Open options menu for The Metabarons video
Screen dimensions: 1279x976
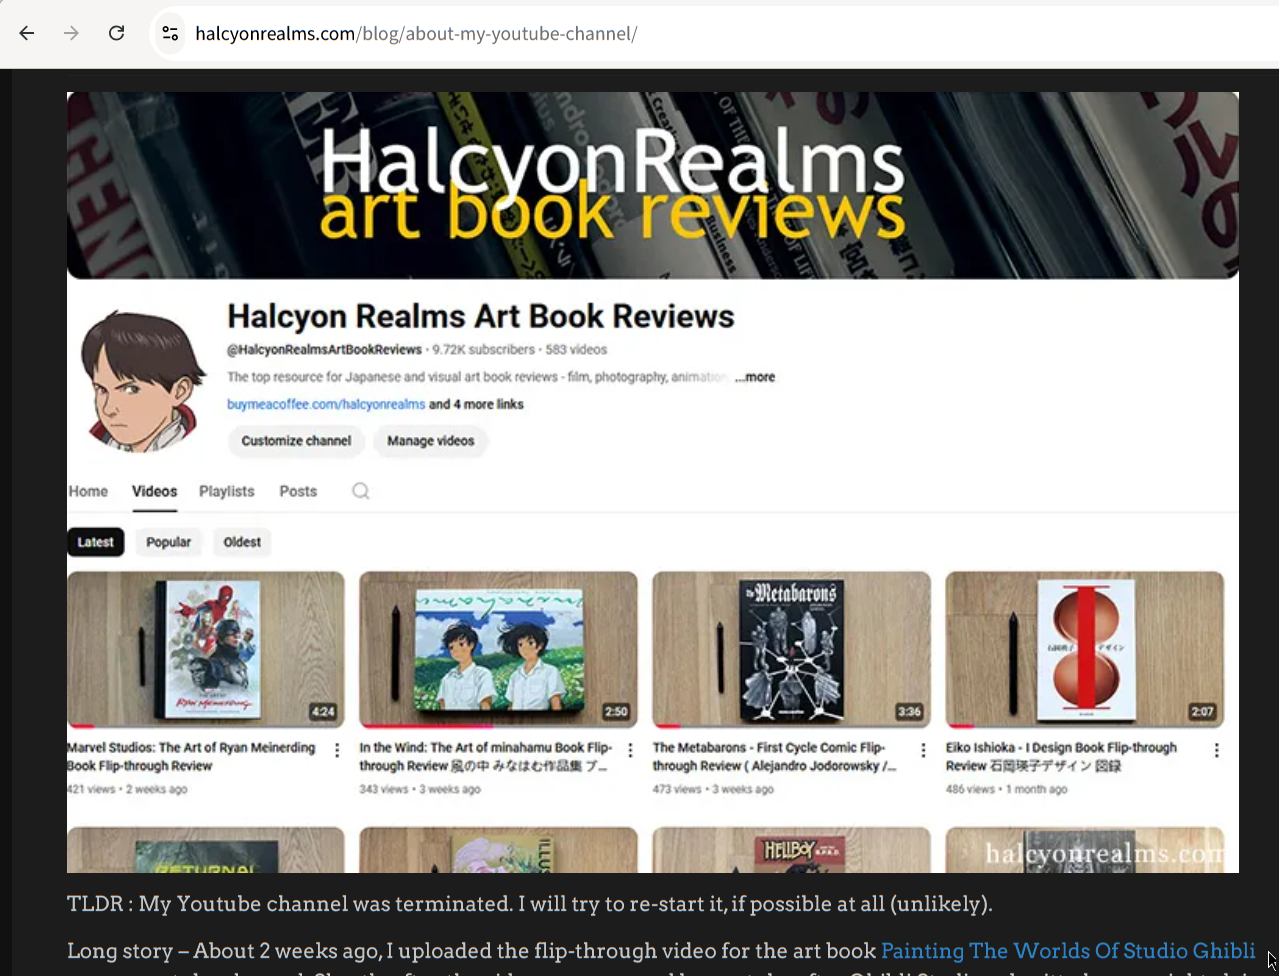click(x=923, y=750)
